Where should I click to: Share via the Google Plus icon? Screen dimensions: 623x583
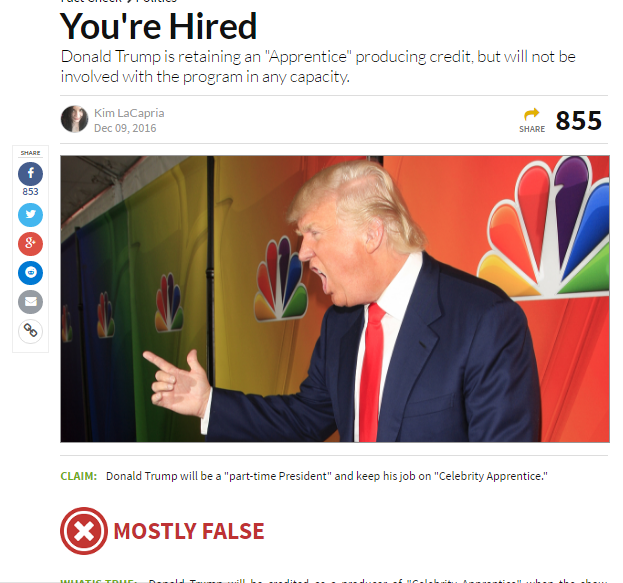(x=31, y=244)
